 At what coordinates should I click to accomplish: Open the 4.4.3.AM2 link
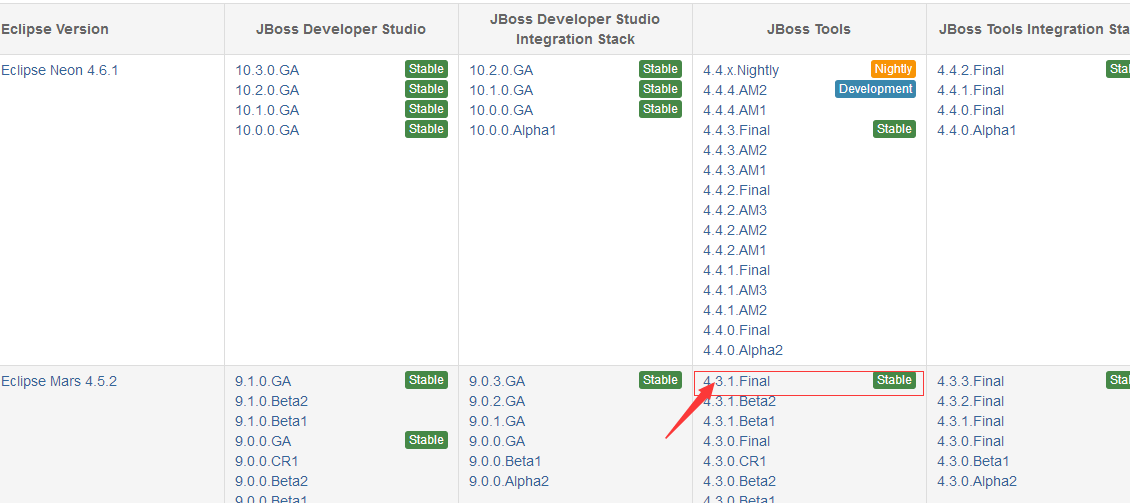click(735, 151)
